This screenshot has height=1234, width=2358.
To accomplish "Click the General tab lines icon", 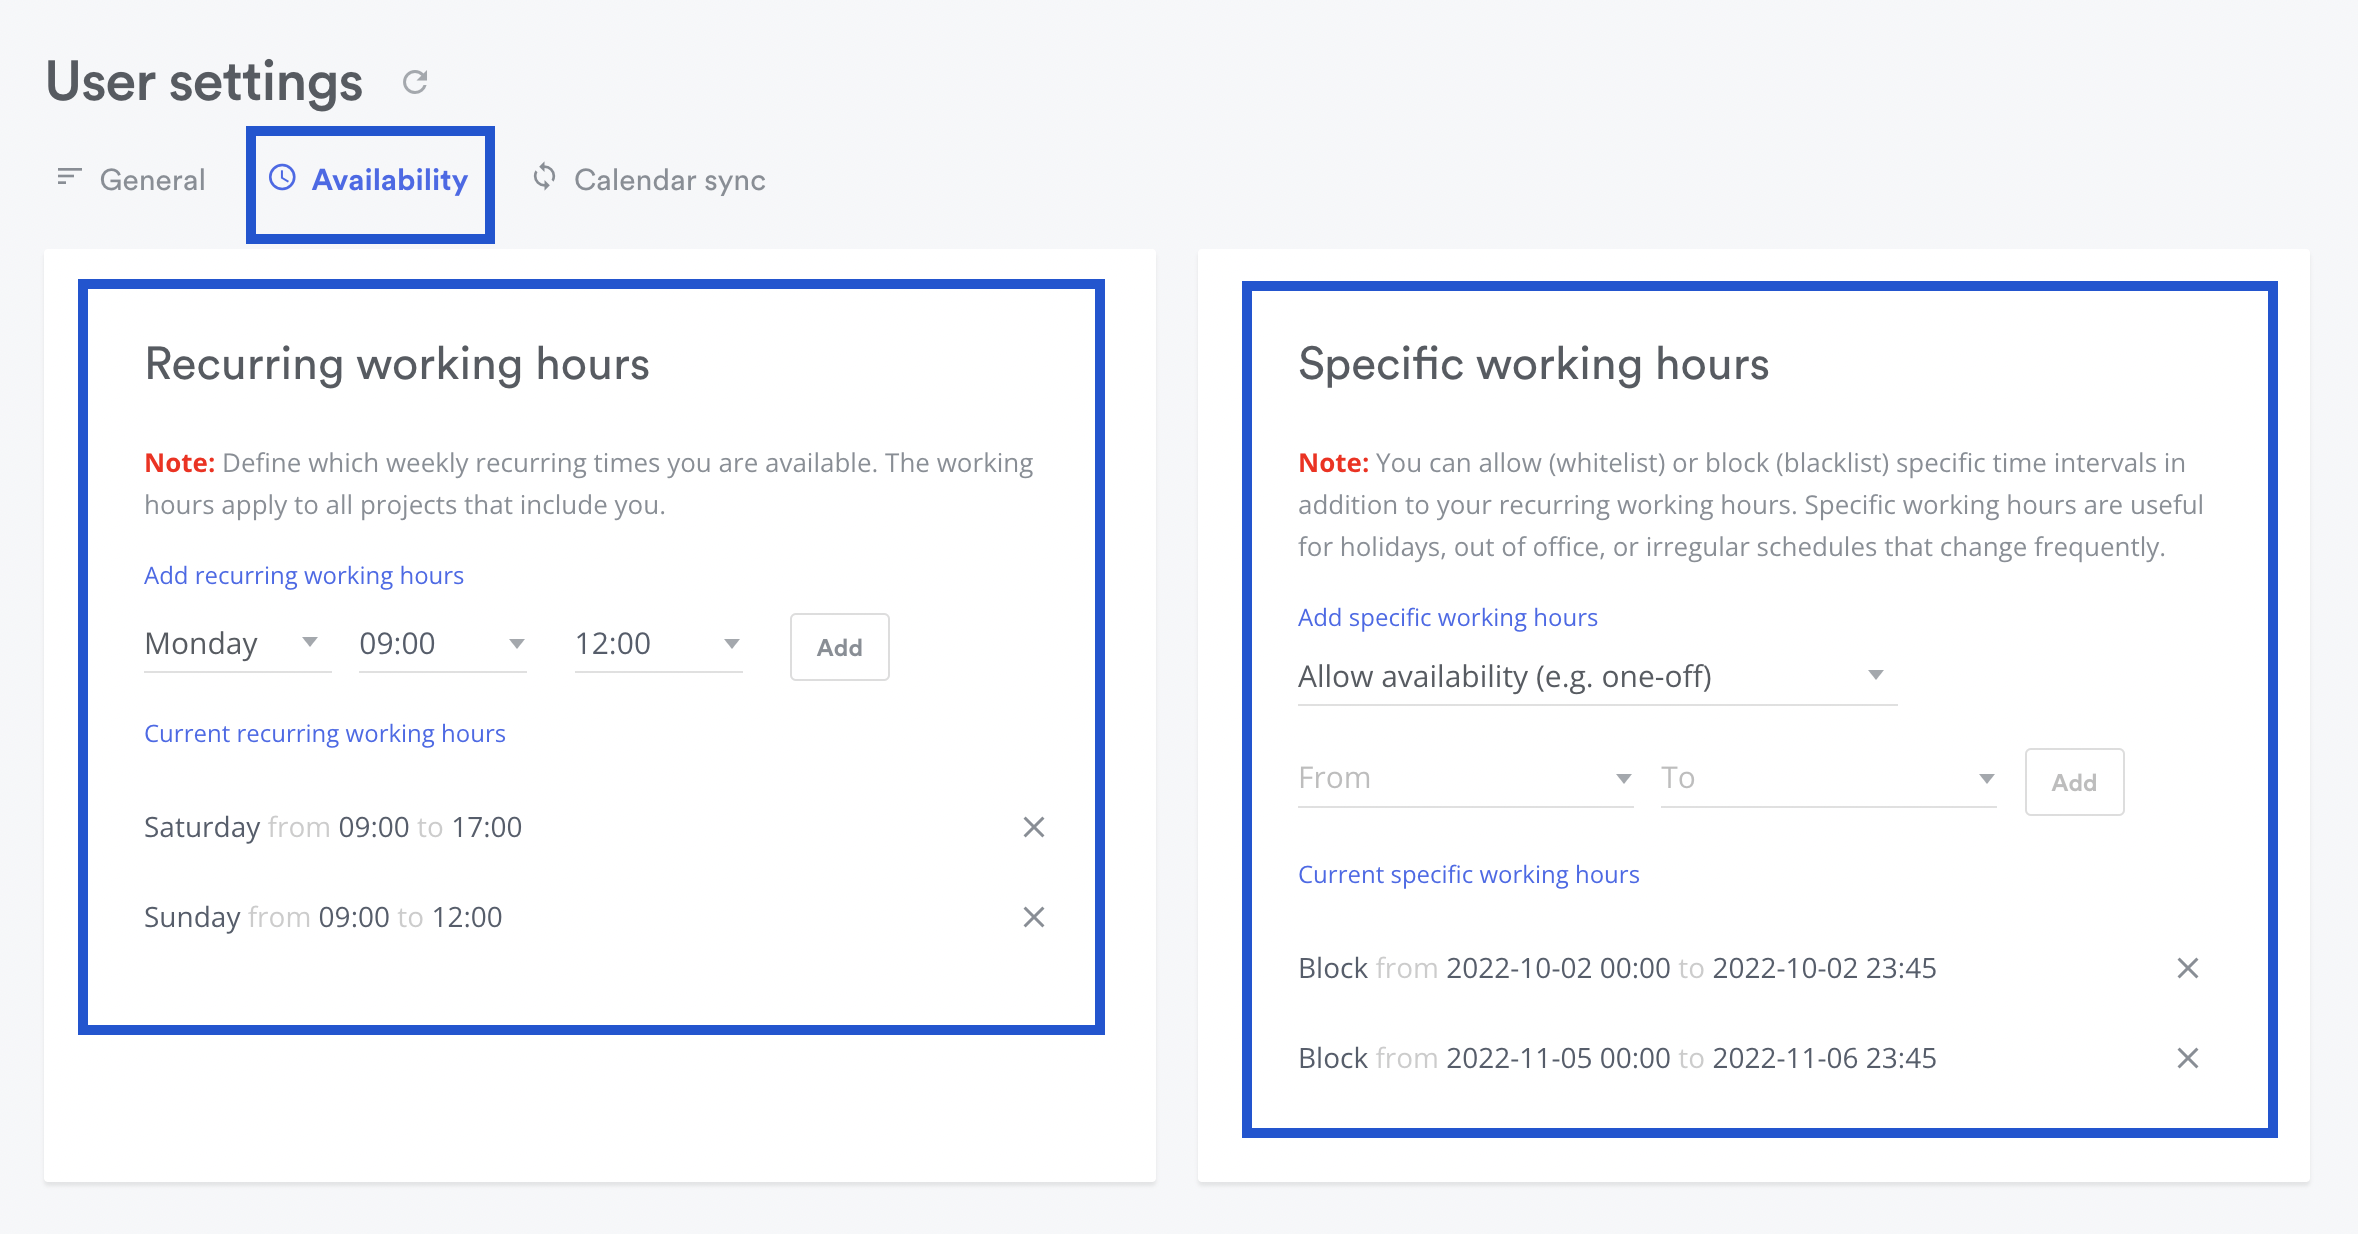I will (69, 177).
